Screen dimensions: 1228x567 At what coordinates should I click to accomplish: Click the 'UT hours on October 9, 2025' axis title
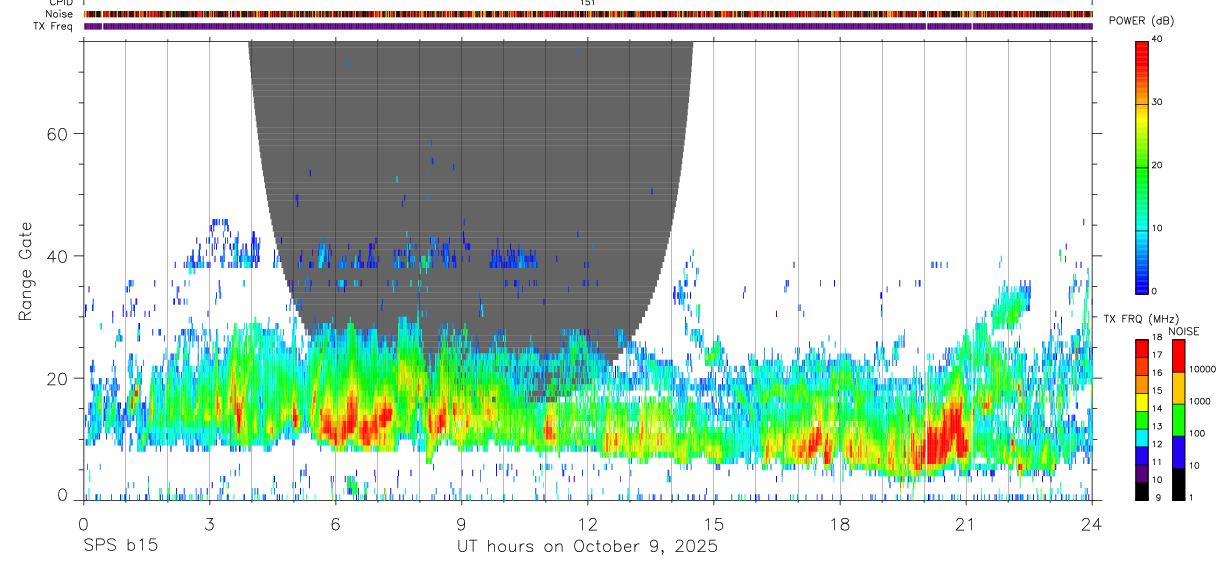(587, 547)
